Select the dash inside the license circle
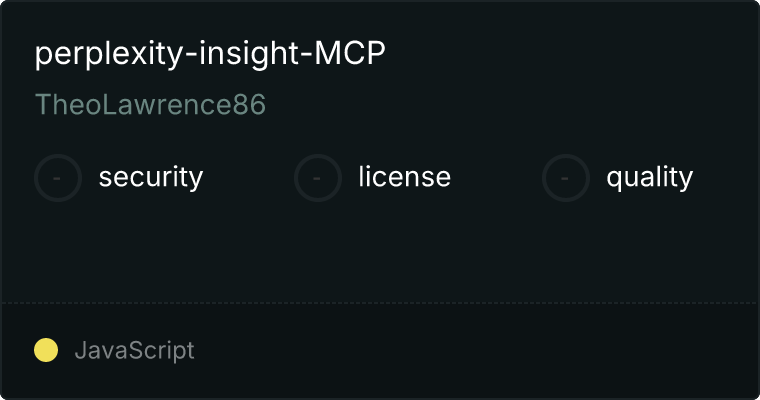760x400 pixels. tap(317, 178)
